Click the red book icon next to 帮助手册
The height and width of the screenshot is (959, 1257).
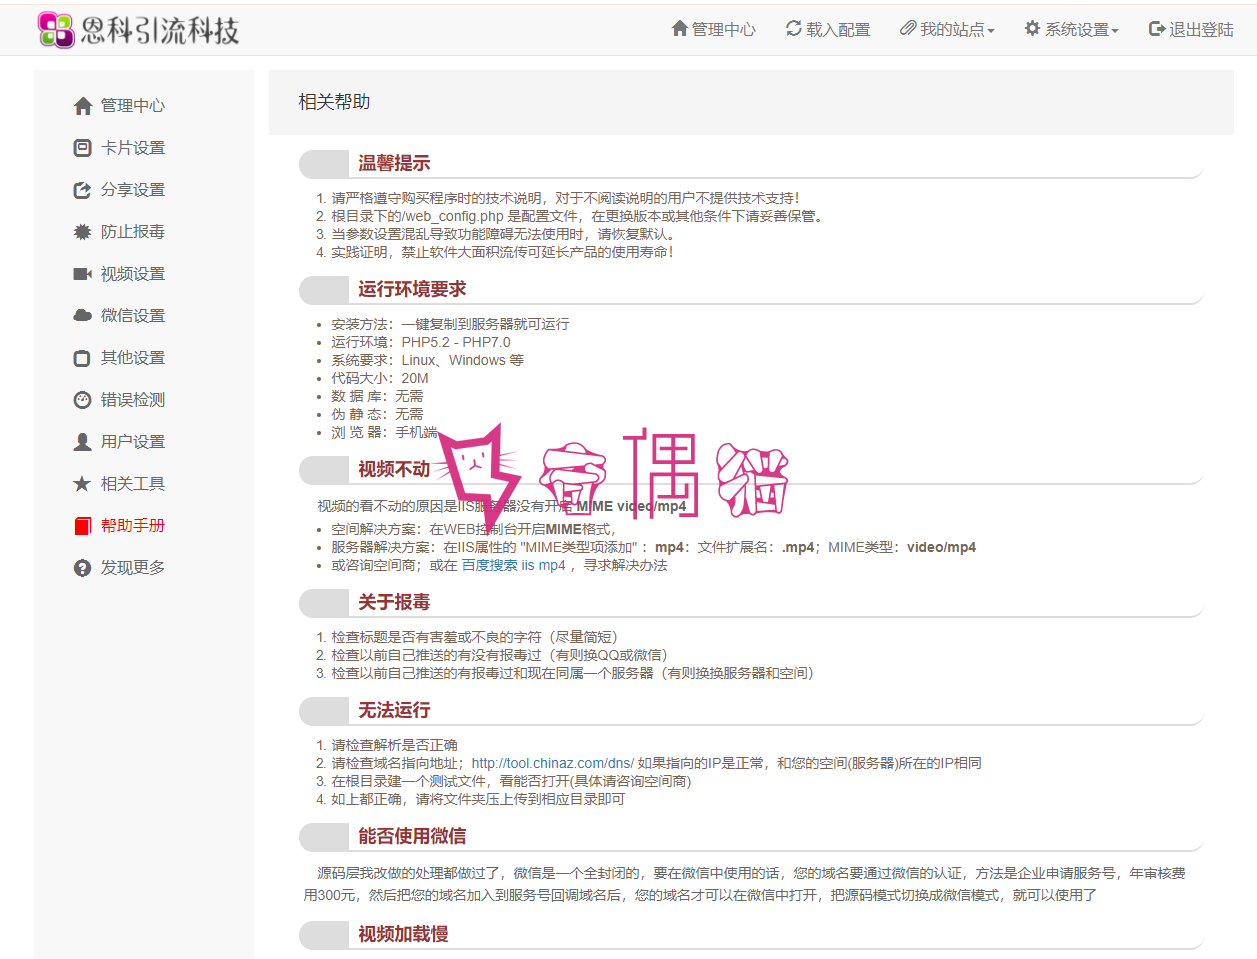tap(83, 526)
